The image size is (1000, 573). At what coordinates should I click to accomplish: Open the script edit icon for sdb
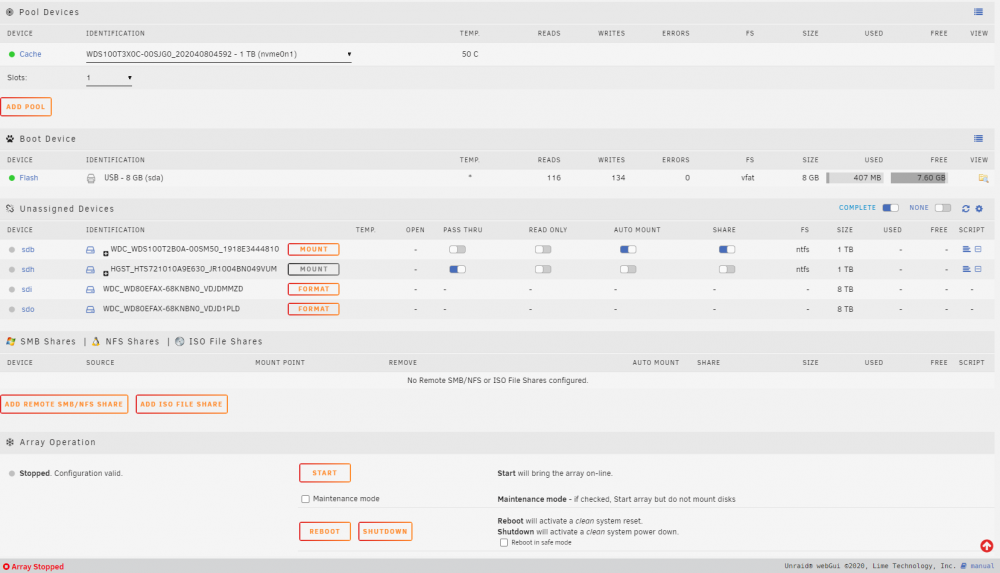click(978, 249)
